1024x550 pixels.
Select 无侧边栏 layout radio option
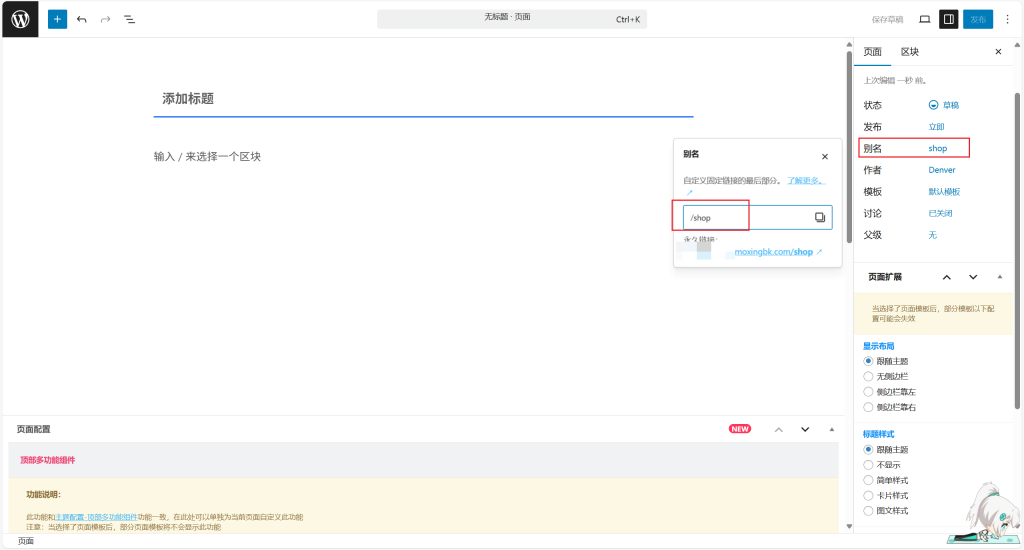pos(868,376)
